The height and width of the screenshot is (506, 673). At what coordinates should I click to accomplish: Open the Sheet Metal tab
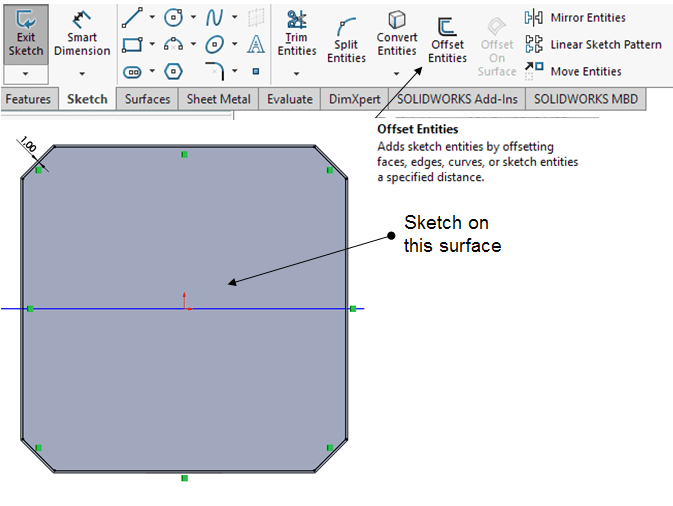click(x=218, y=99)
